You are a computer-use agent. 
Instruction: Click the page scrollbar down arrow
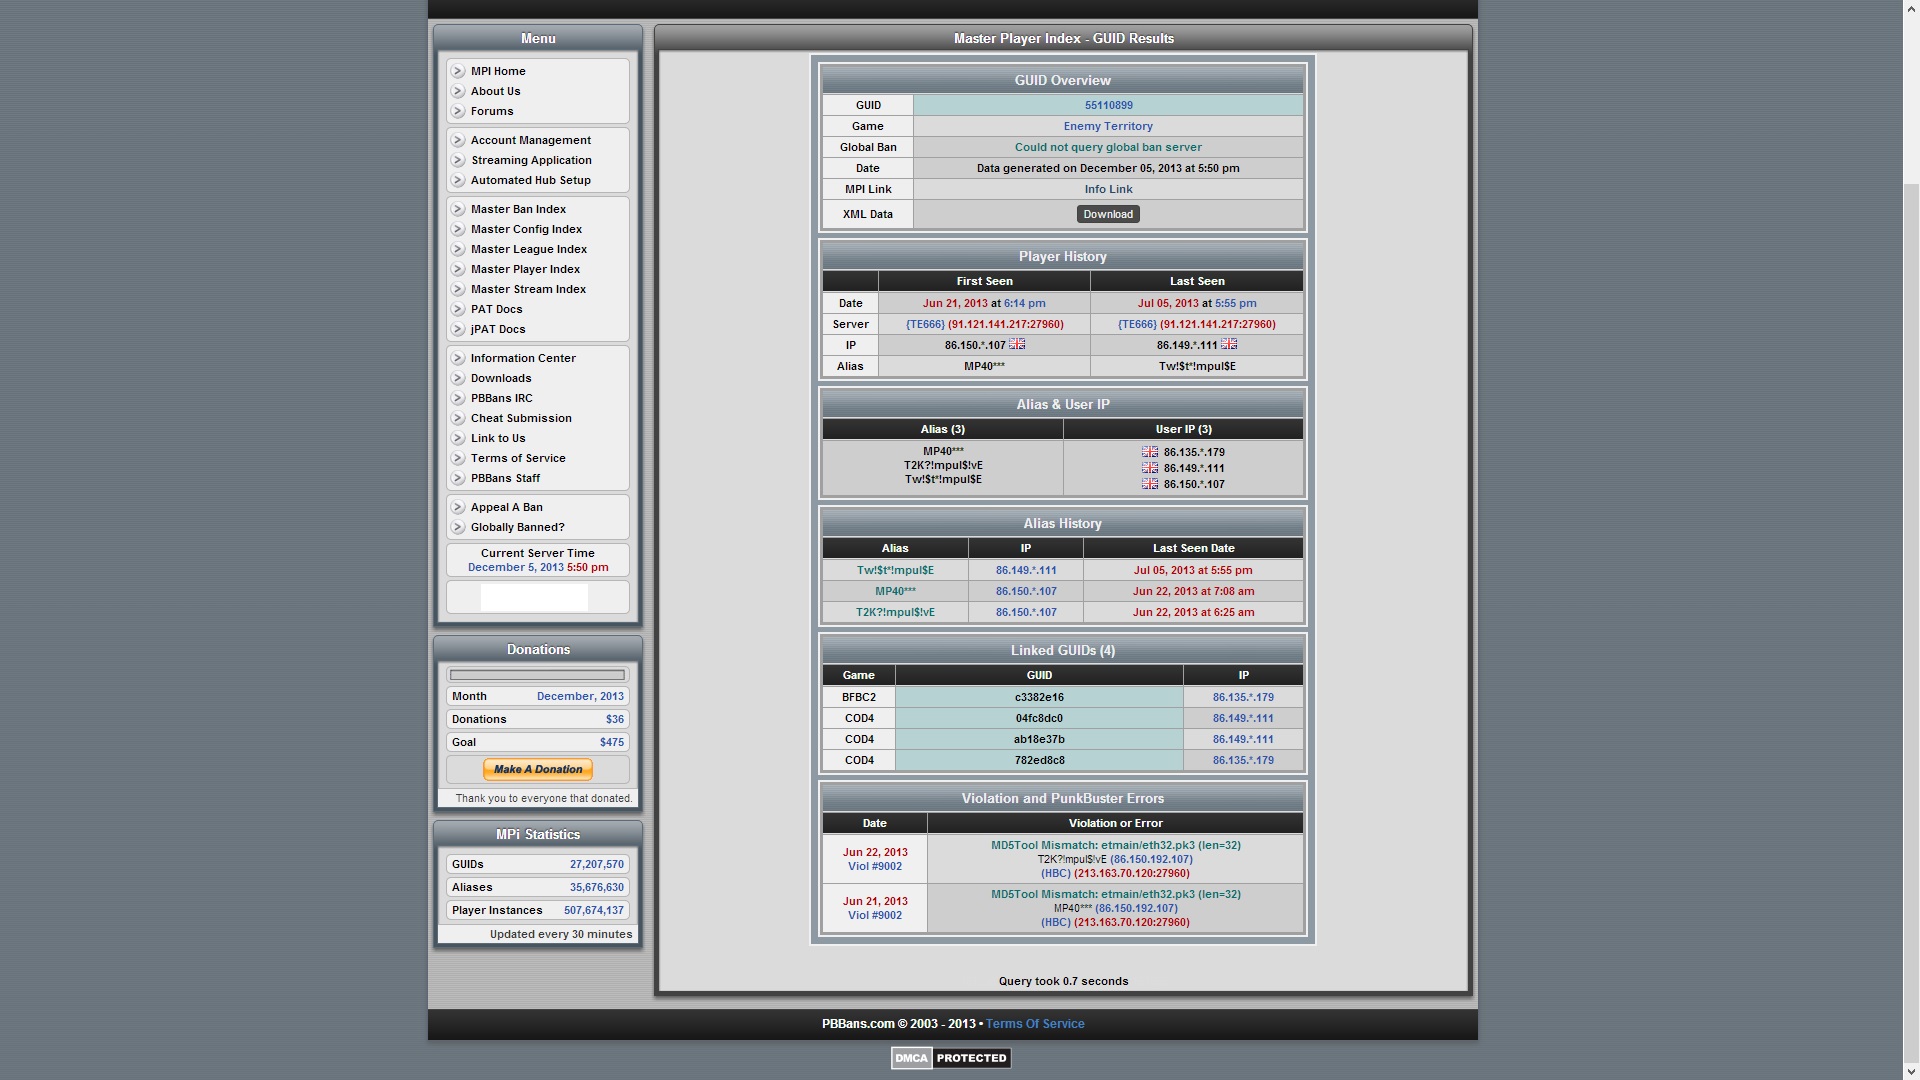[1910, 1072]
